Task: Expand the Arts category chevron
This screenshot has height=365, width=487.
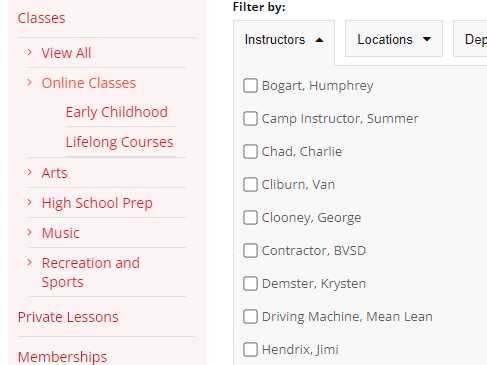Action: tap(30, 172)
